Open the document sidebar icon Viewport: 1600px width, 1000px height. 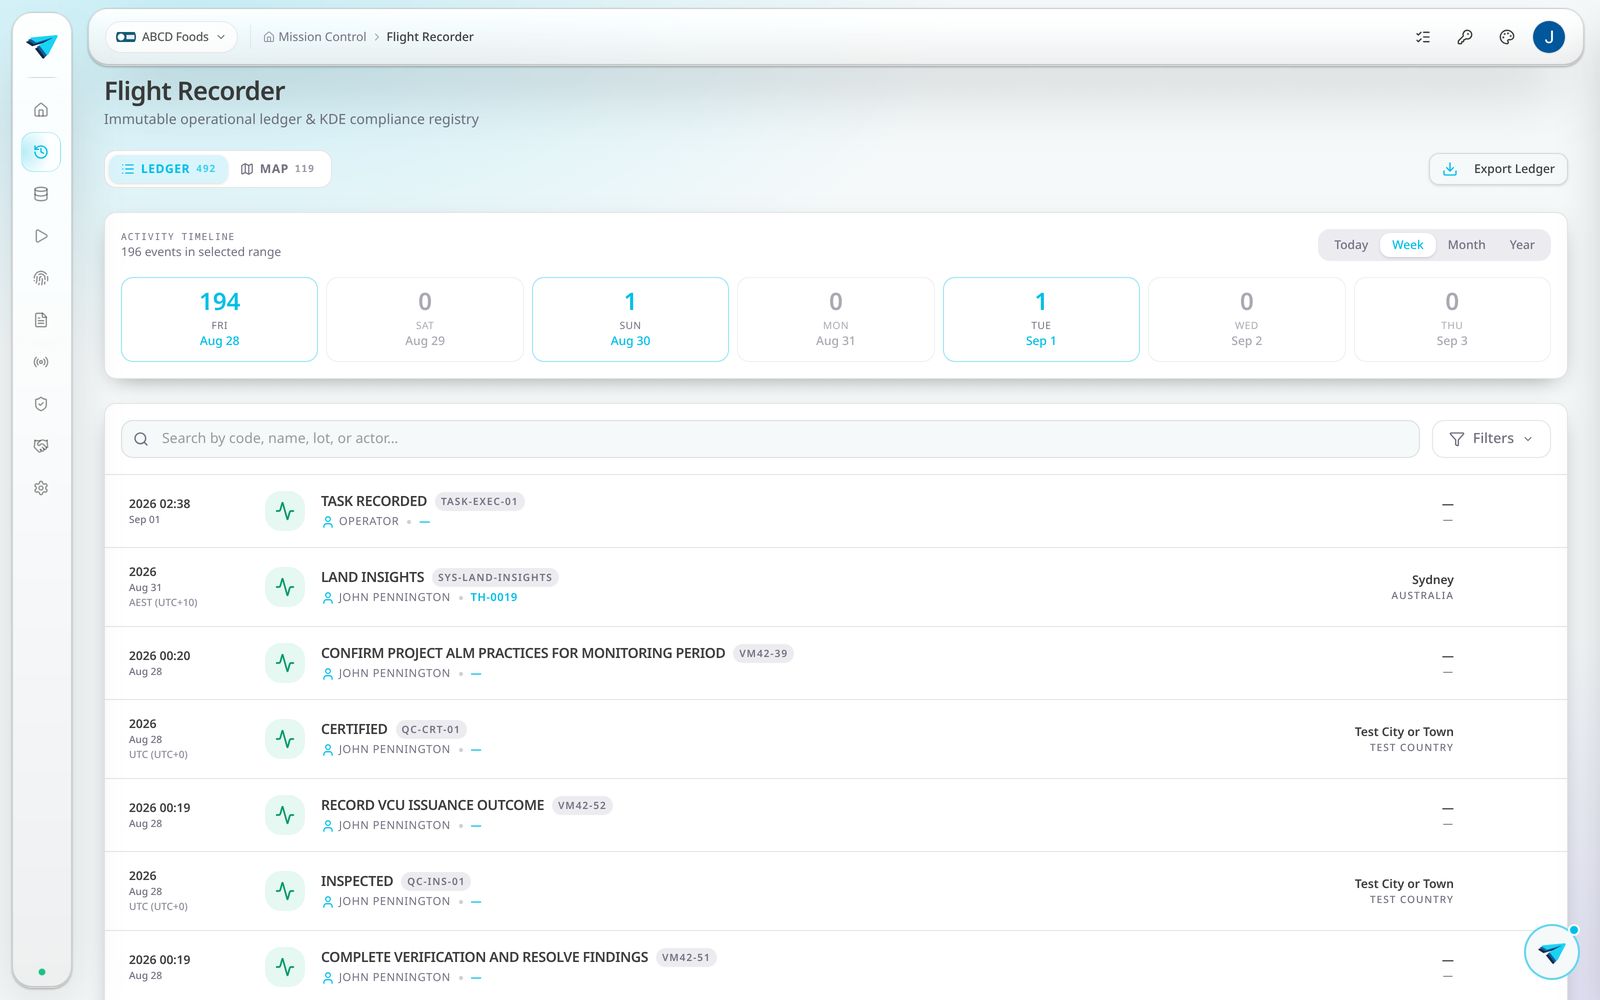coord(41,320)
